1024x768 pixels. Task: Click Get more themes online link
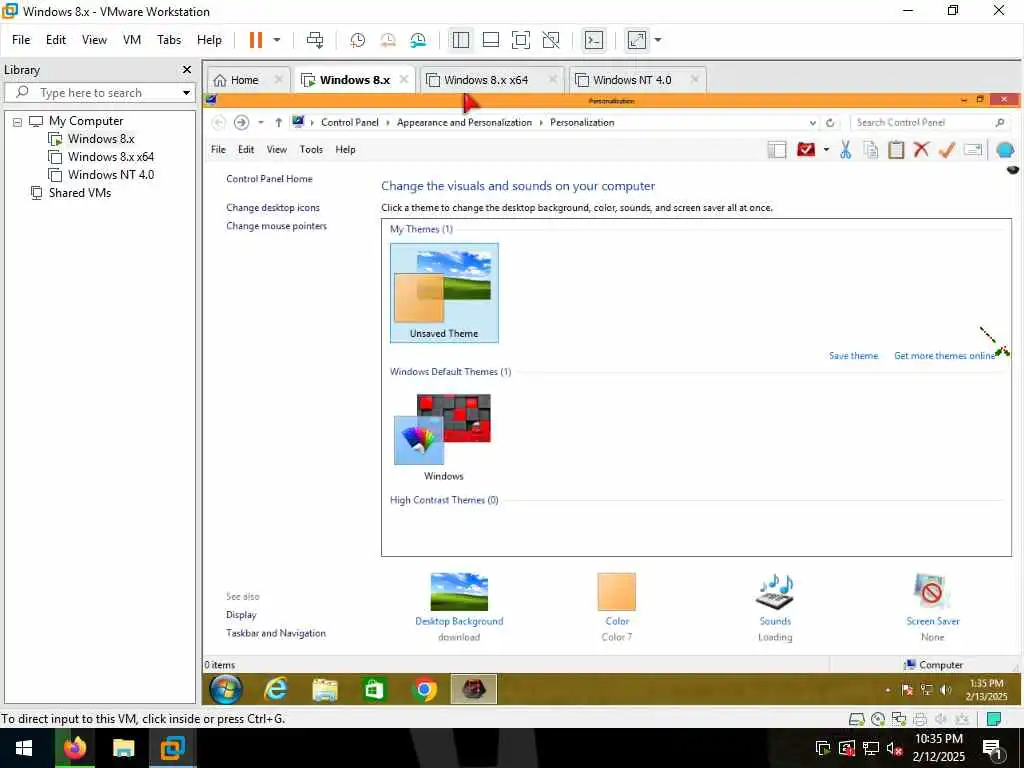click(x=944, y=356)
